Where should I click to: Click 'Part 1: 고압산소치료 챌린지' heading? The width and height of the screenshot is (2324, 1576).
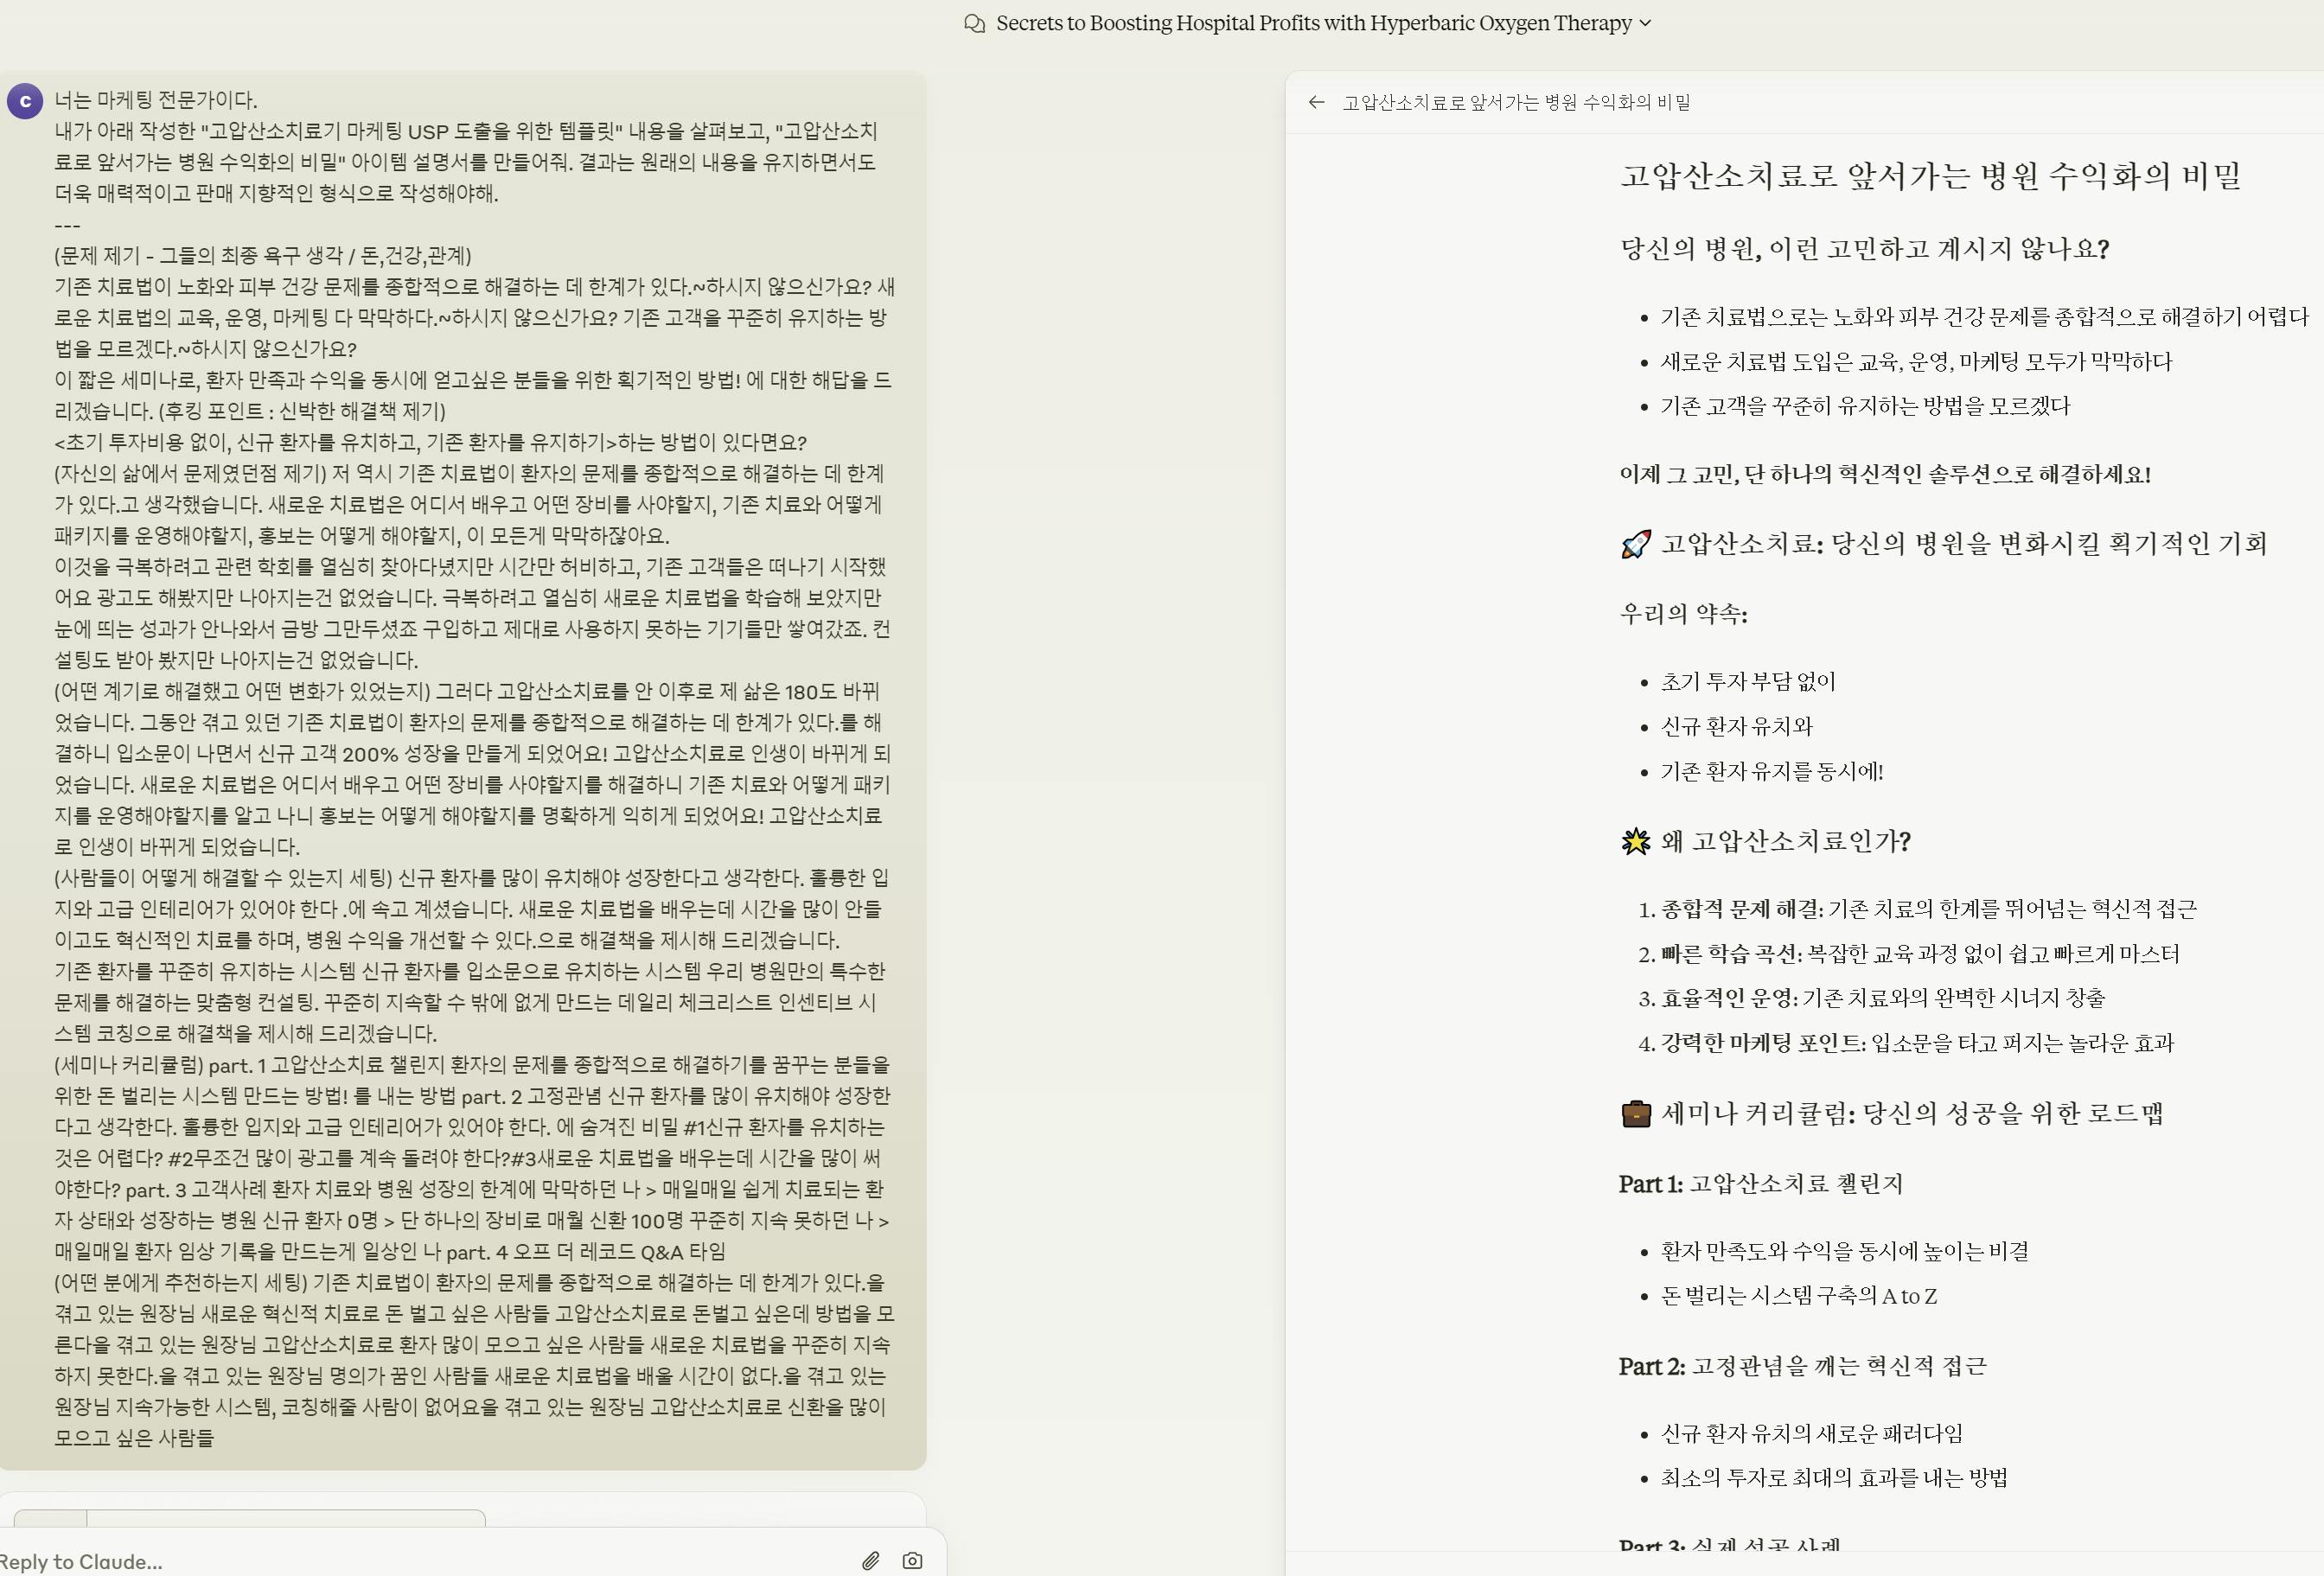click(1761, 1184)
